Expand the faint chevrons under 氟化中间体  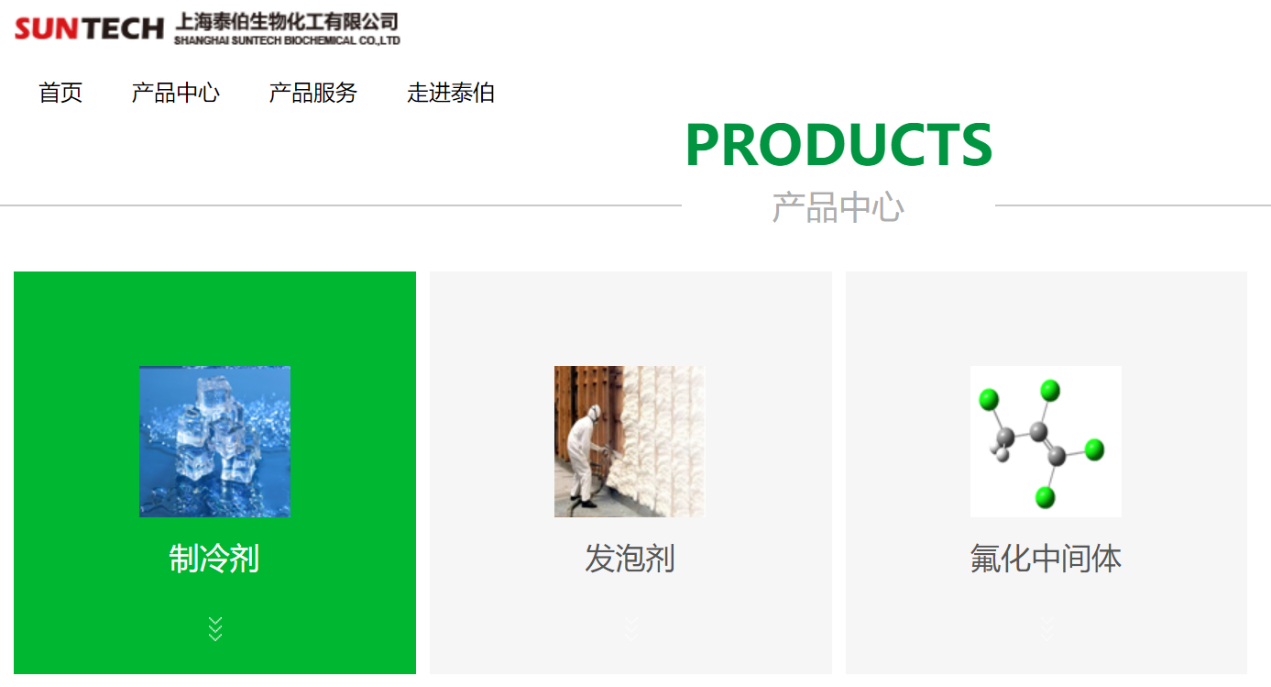[x=1047, y=628]
